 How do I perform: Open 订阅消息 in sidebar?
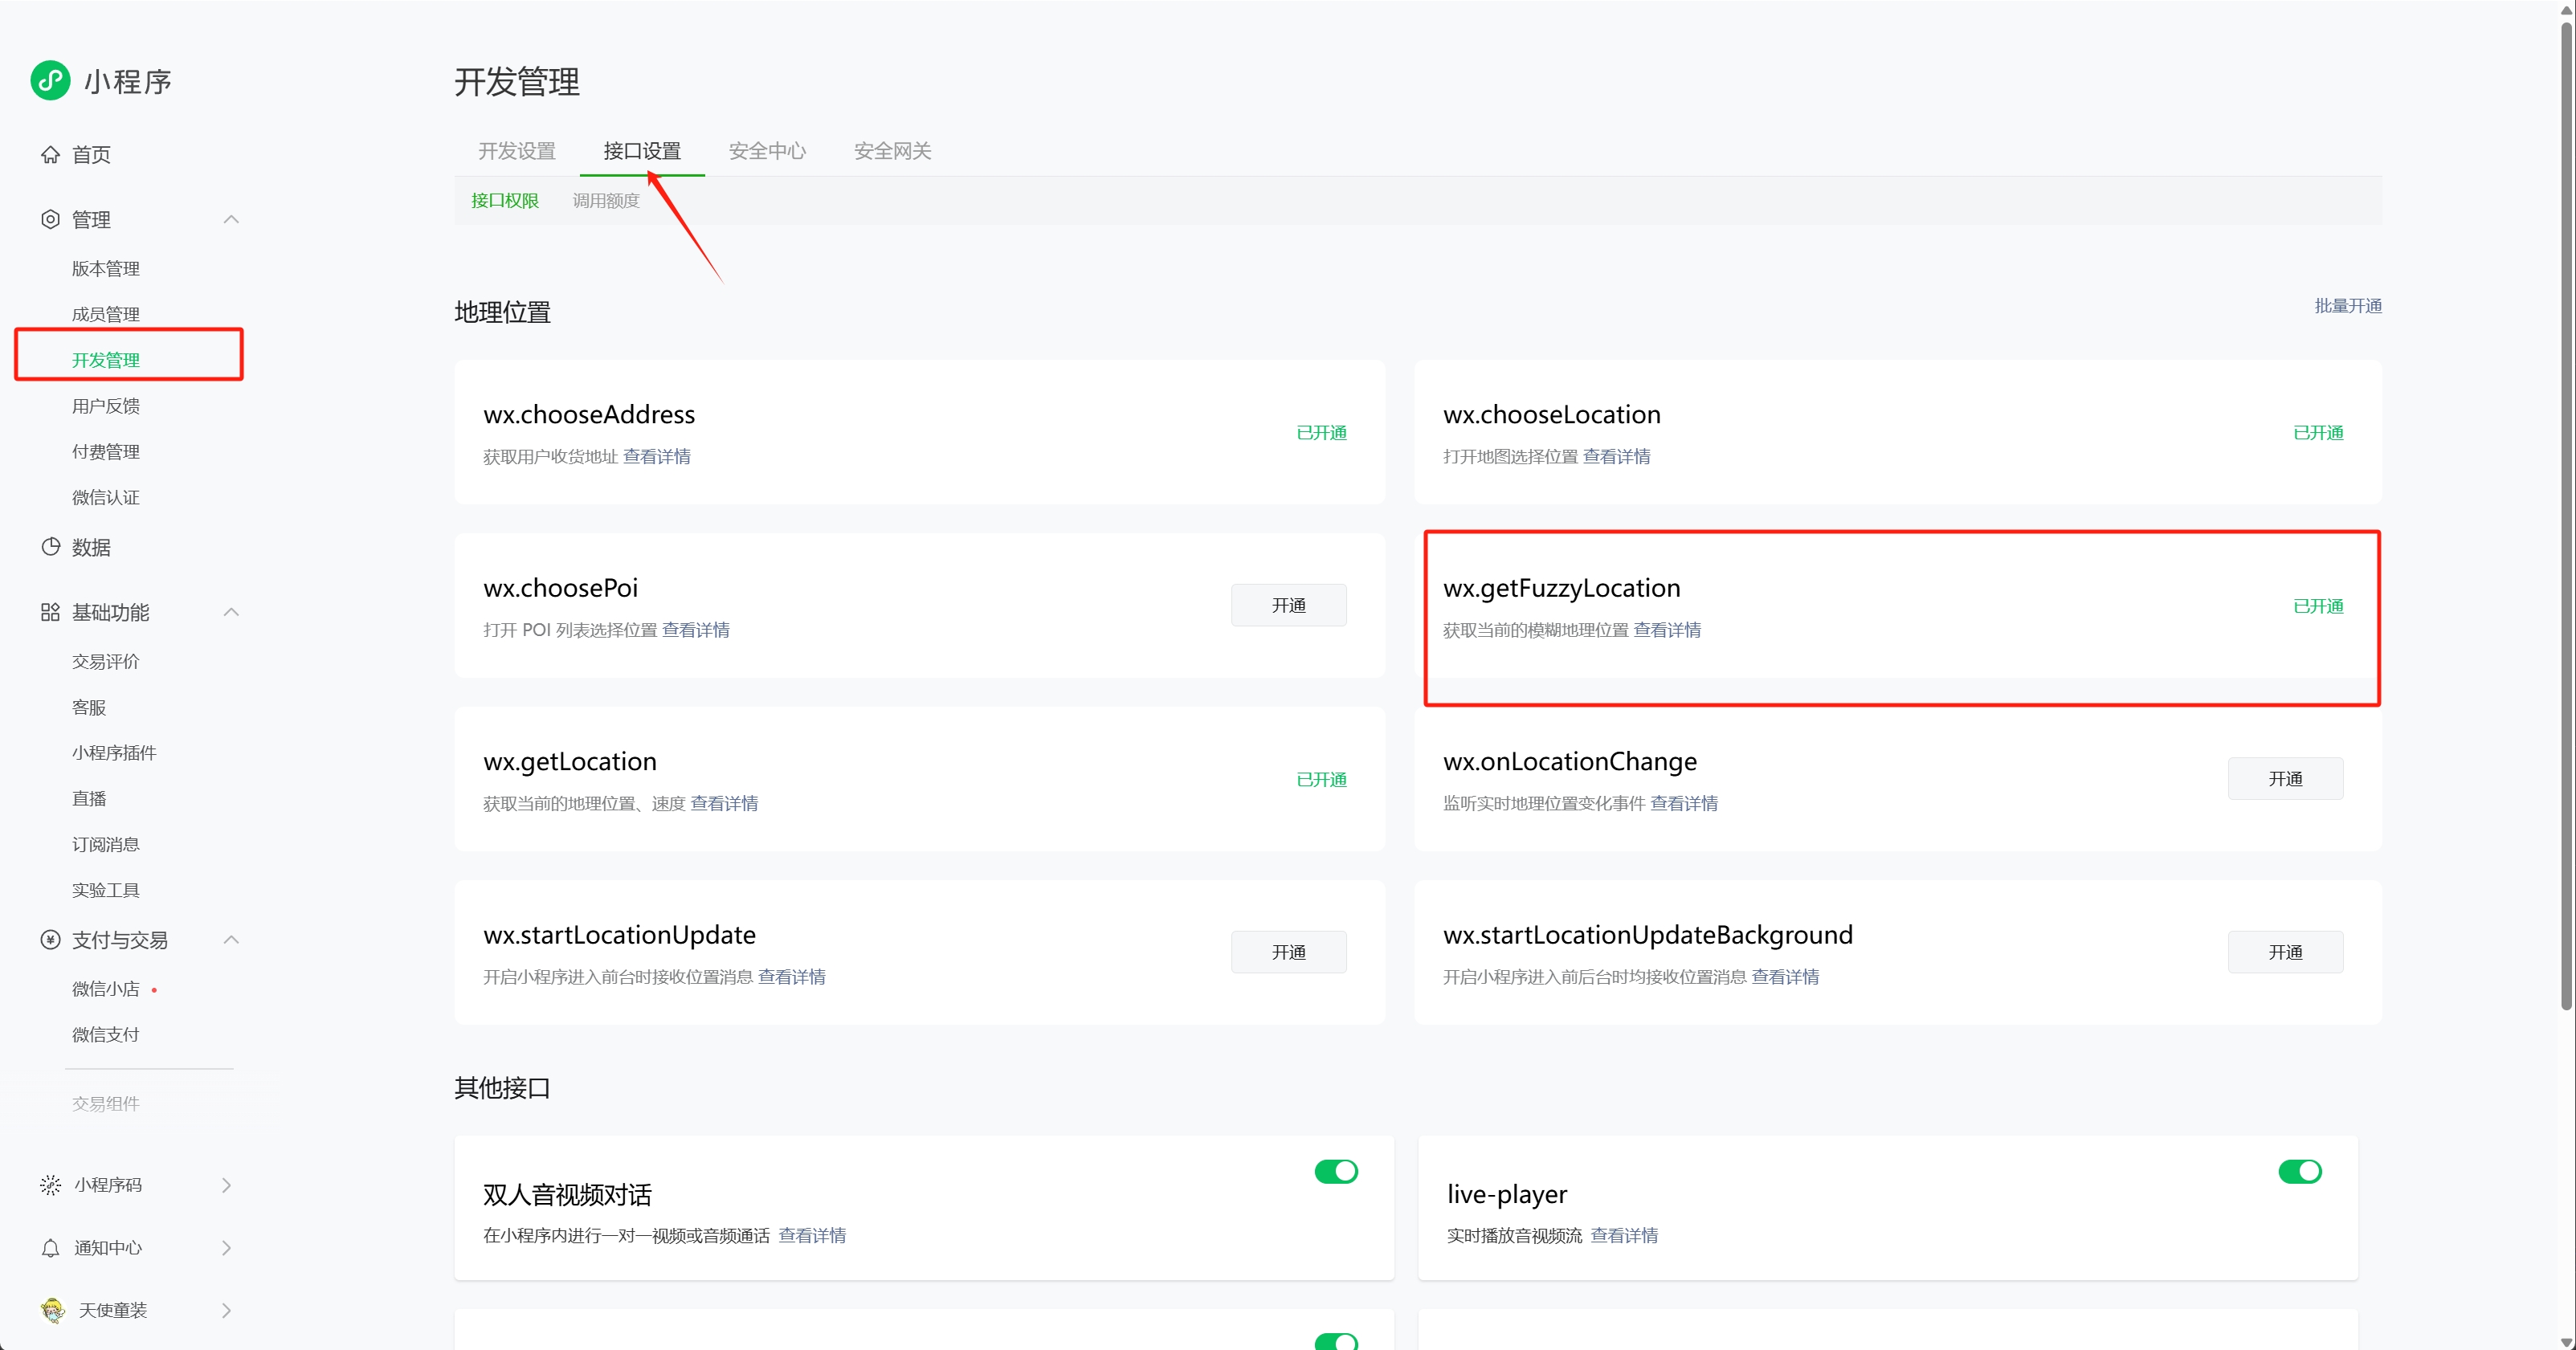tap(106, 844)
